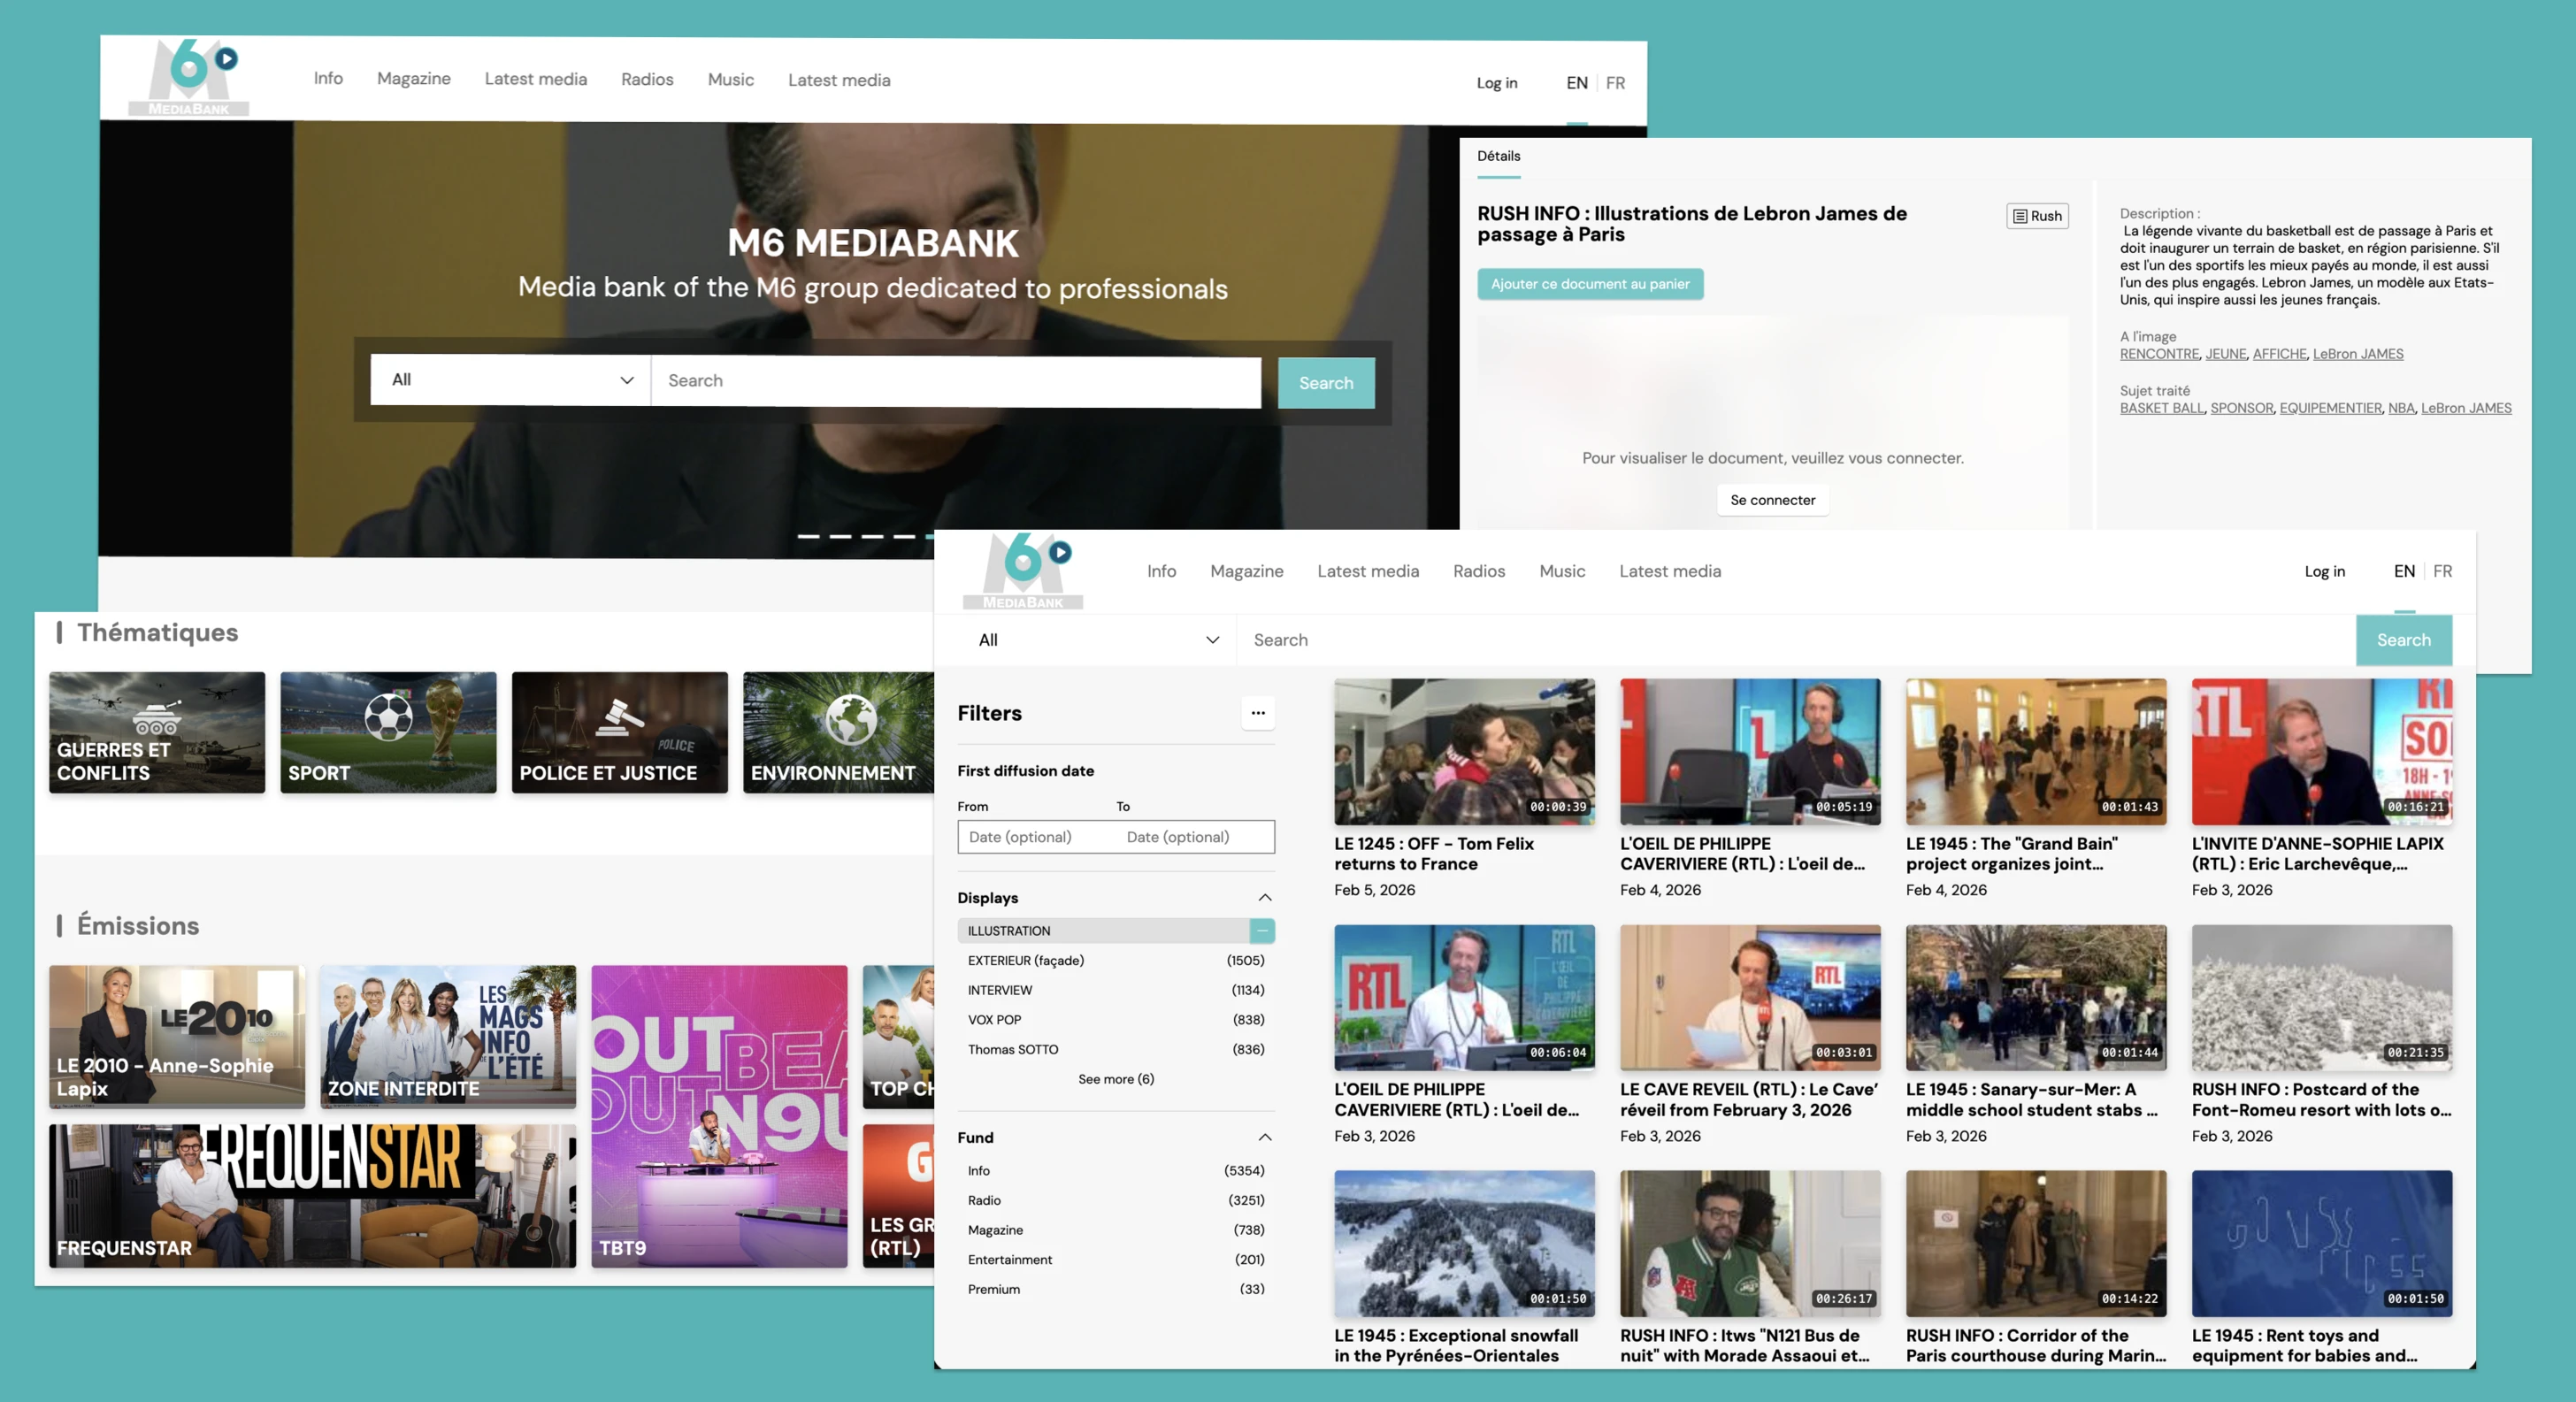This screenshot has width=2576, height=1402.
Task: Open the All category dropdown in the search results window
Action: (x=1098, y=640)
